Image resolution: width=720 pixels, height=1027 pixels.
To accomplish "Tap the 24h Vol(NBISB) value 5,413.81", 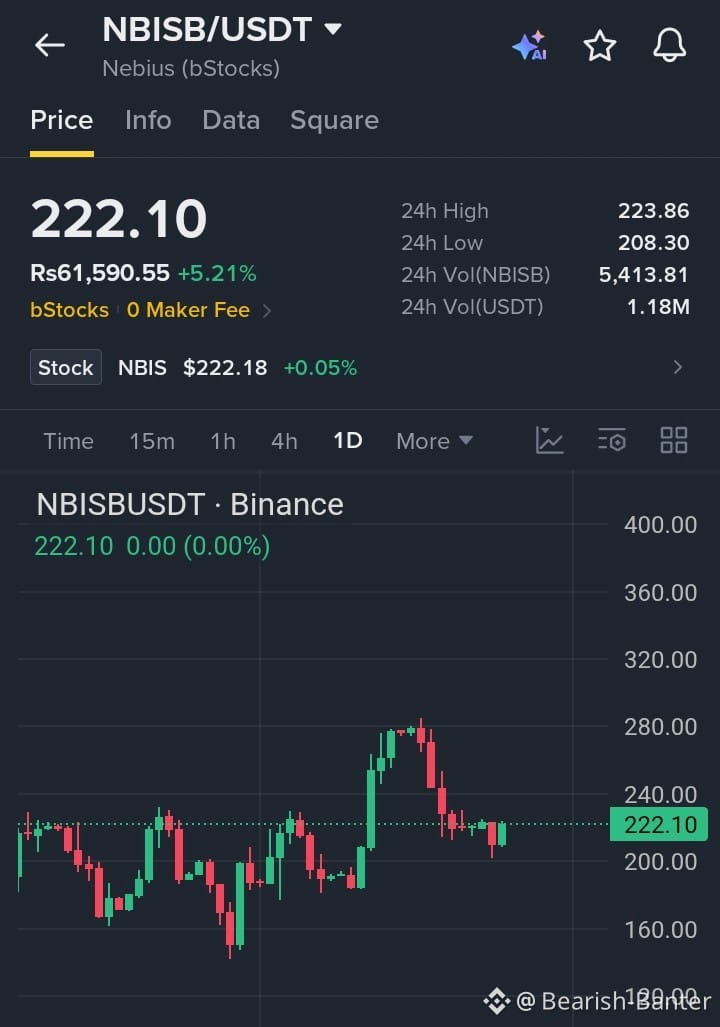I will tap(643, 274).
